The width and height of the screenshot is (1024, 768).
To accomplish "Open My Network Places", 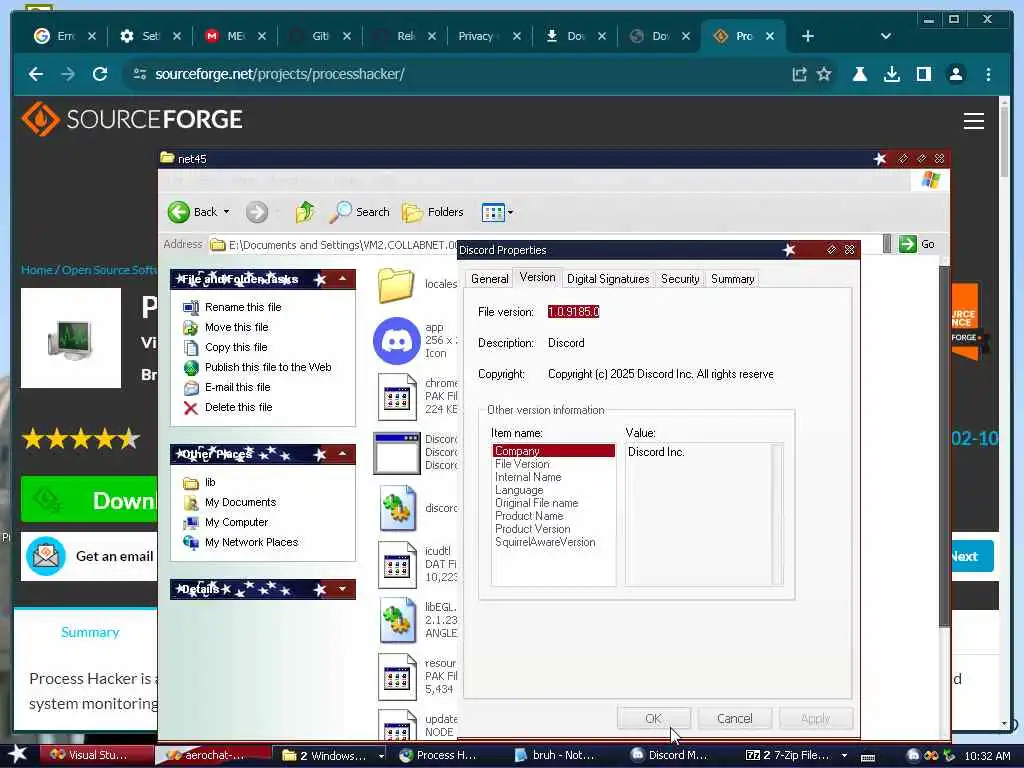I will point(251,543).
